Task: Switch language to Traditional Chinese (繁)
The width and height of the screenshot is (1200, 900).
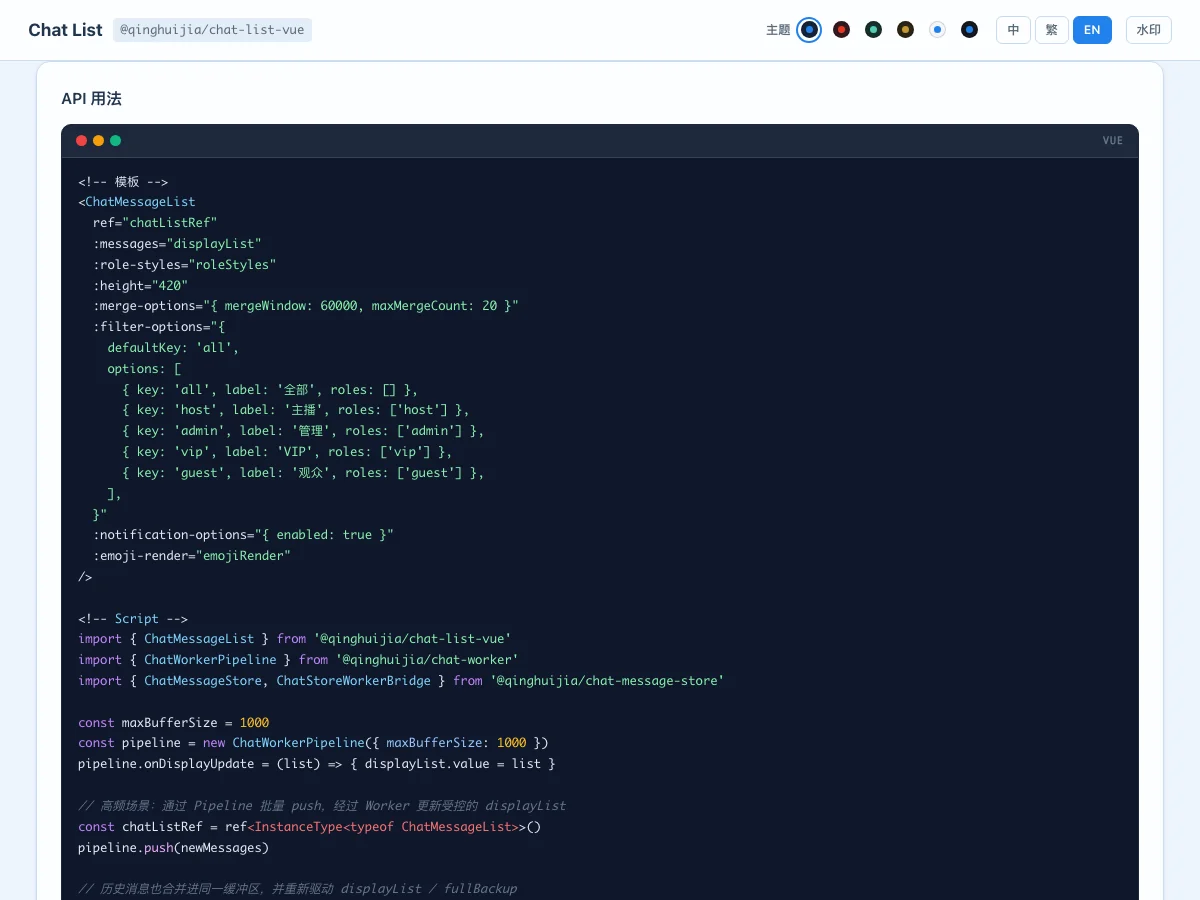Action: point(1052,30)
